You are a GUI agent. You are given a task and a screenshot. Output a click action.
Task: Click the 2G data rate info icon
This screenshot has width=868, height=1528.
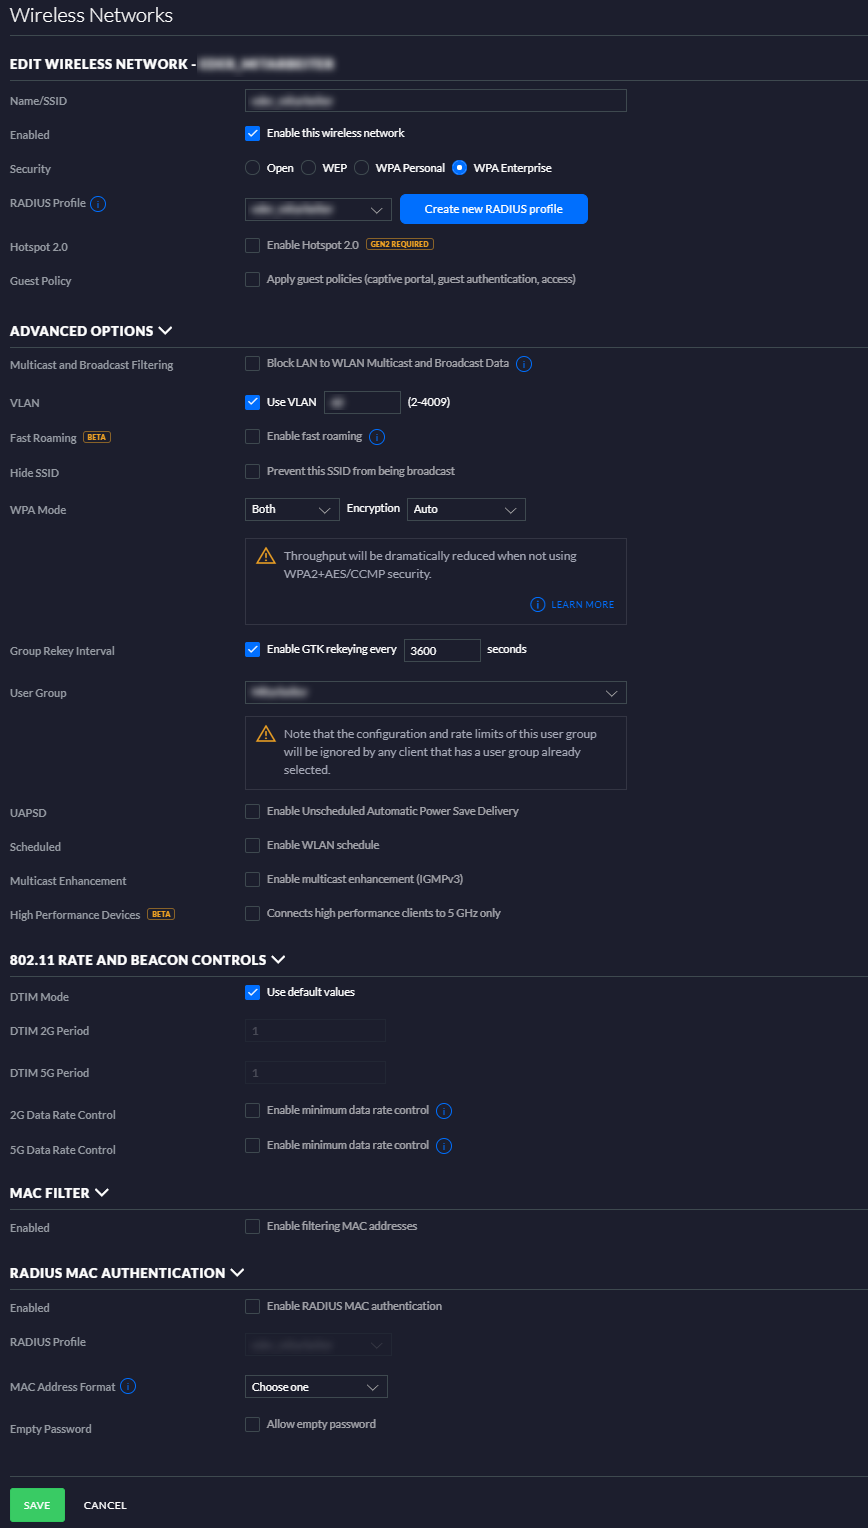[x=444, y=1111]
